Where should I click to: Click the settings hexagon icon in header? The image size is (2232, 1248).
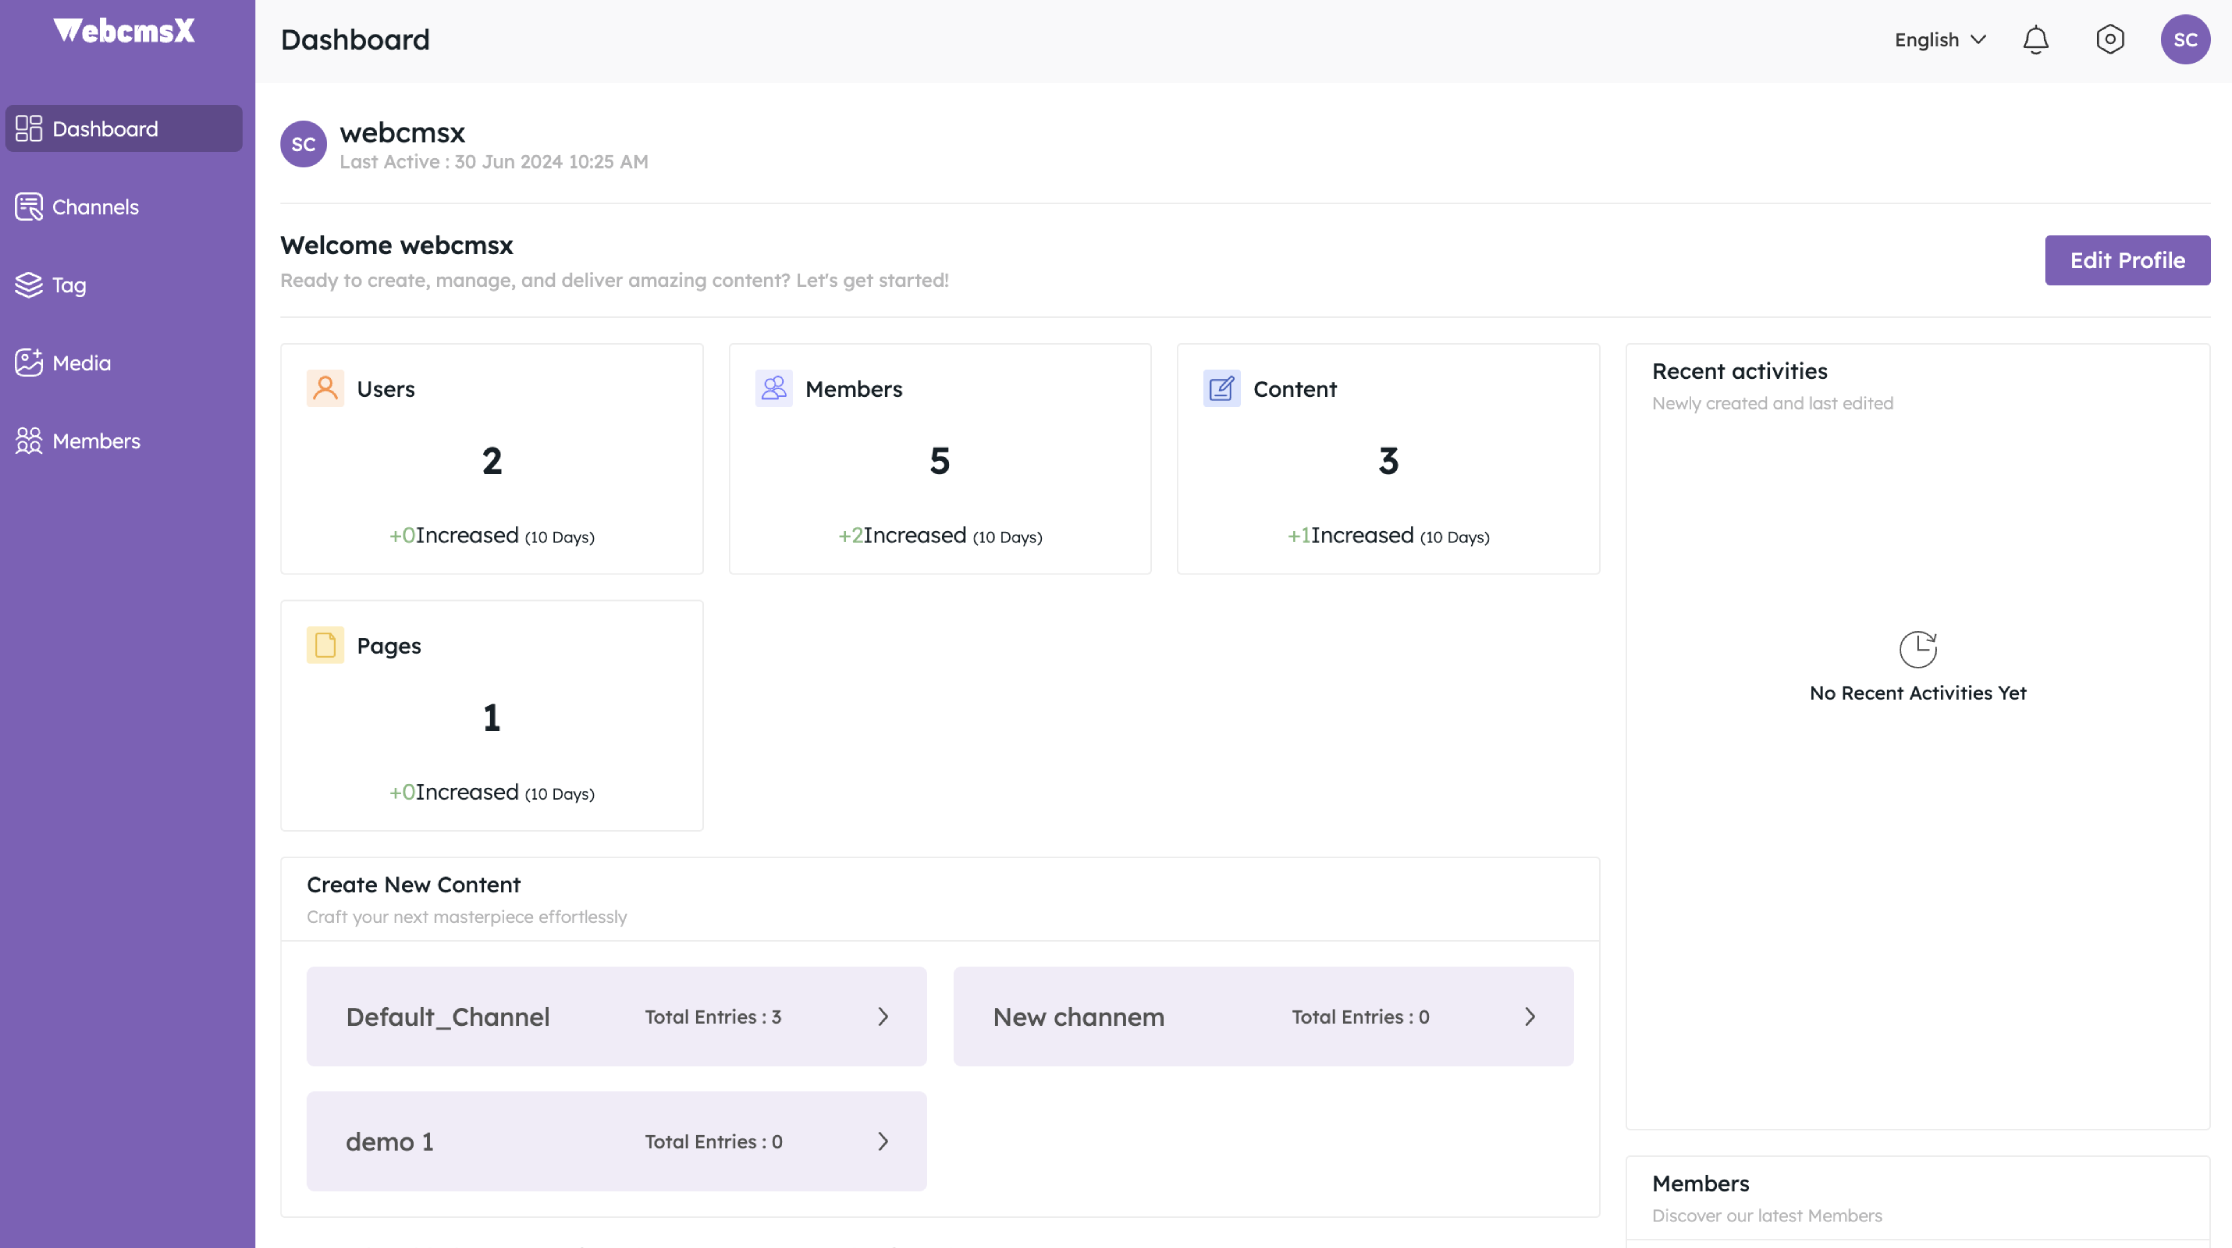(2110, 40)
